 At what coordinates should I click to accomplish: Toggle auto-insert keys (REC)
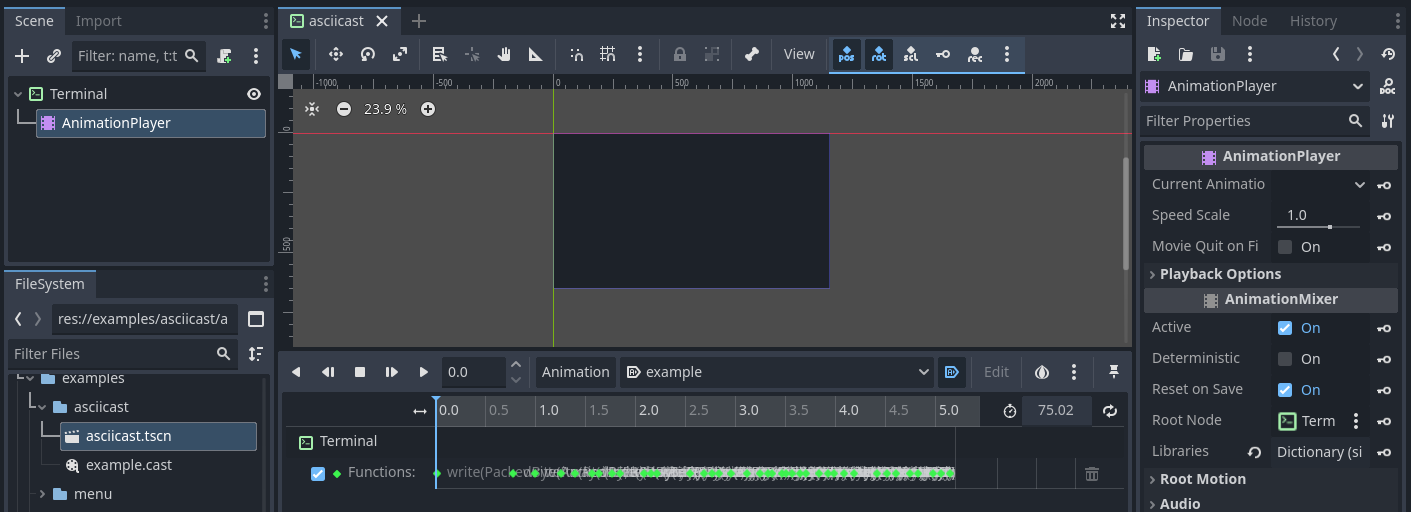click(x=975, y=54)
